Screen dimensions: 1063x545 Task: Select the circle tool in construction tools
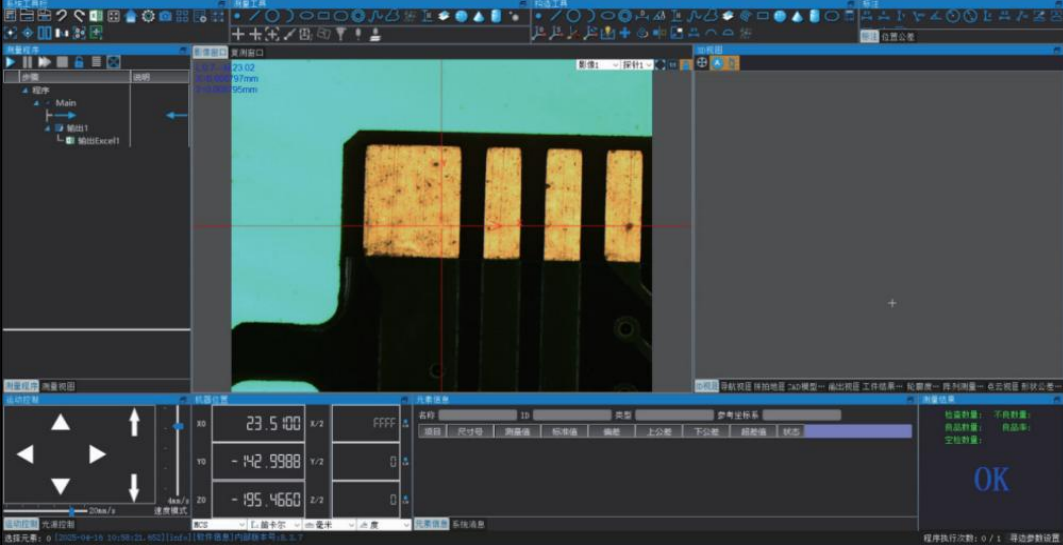click(574, 16)
